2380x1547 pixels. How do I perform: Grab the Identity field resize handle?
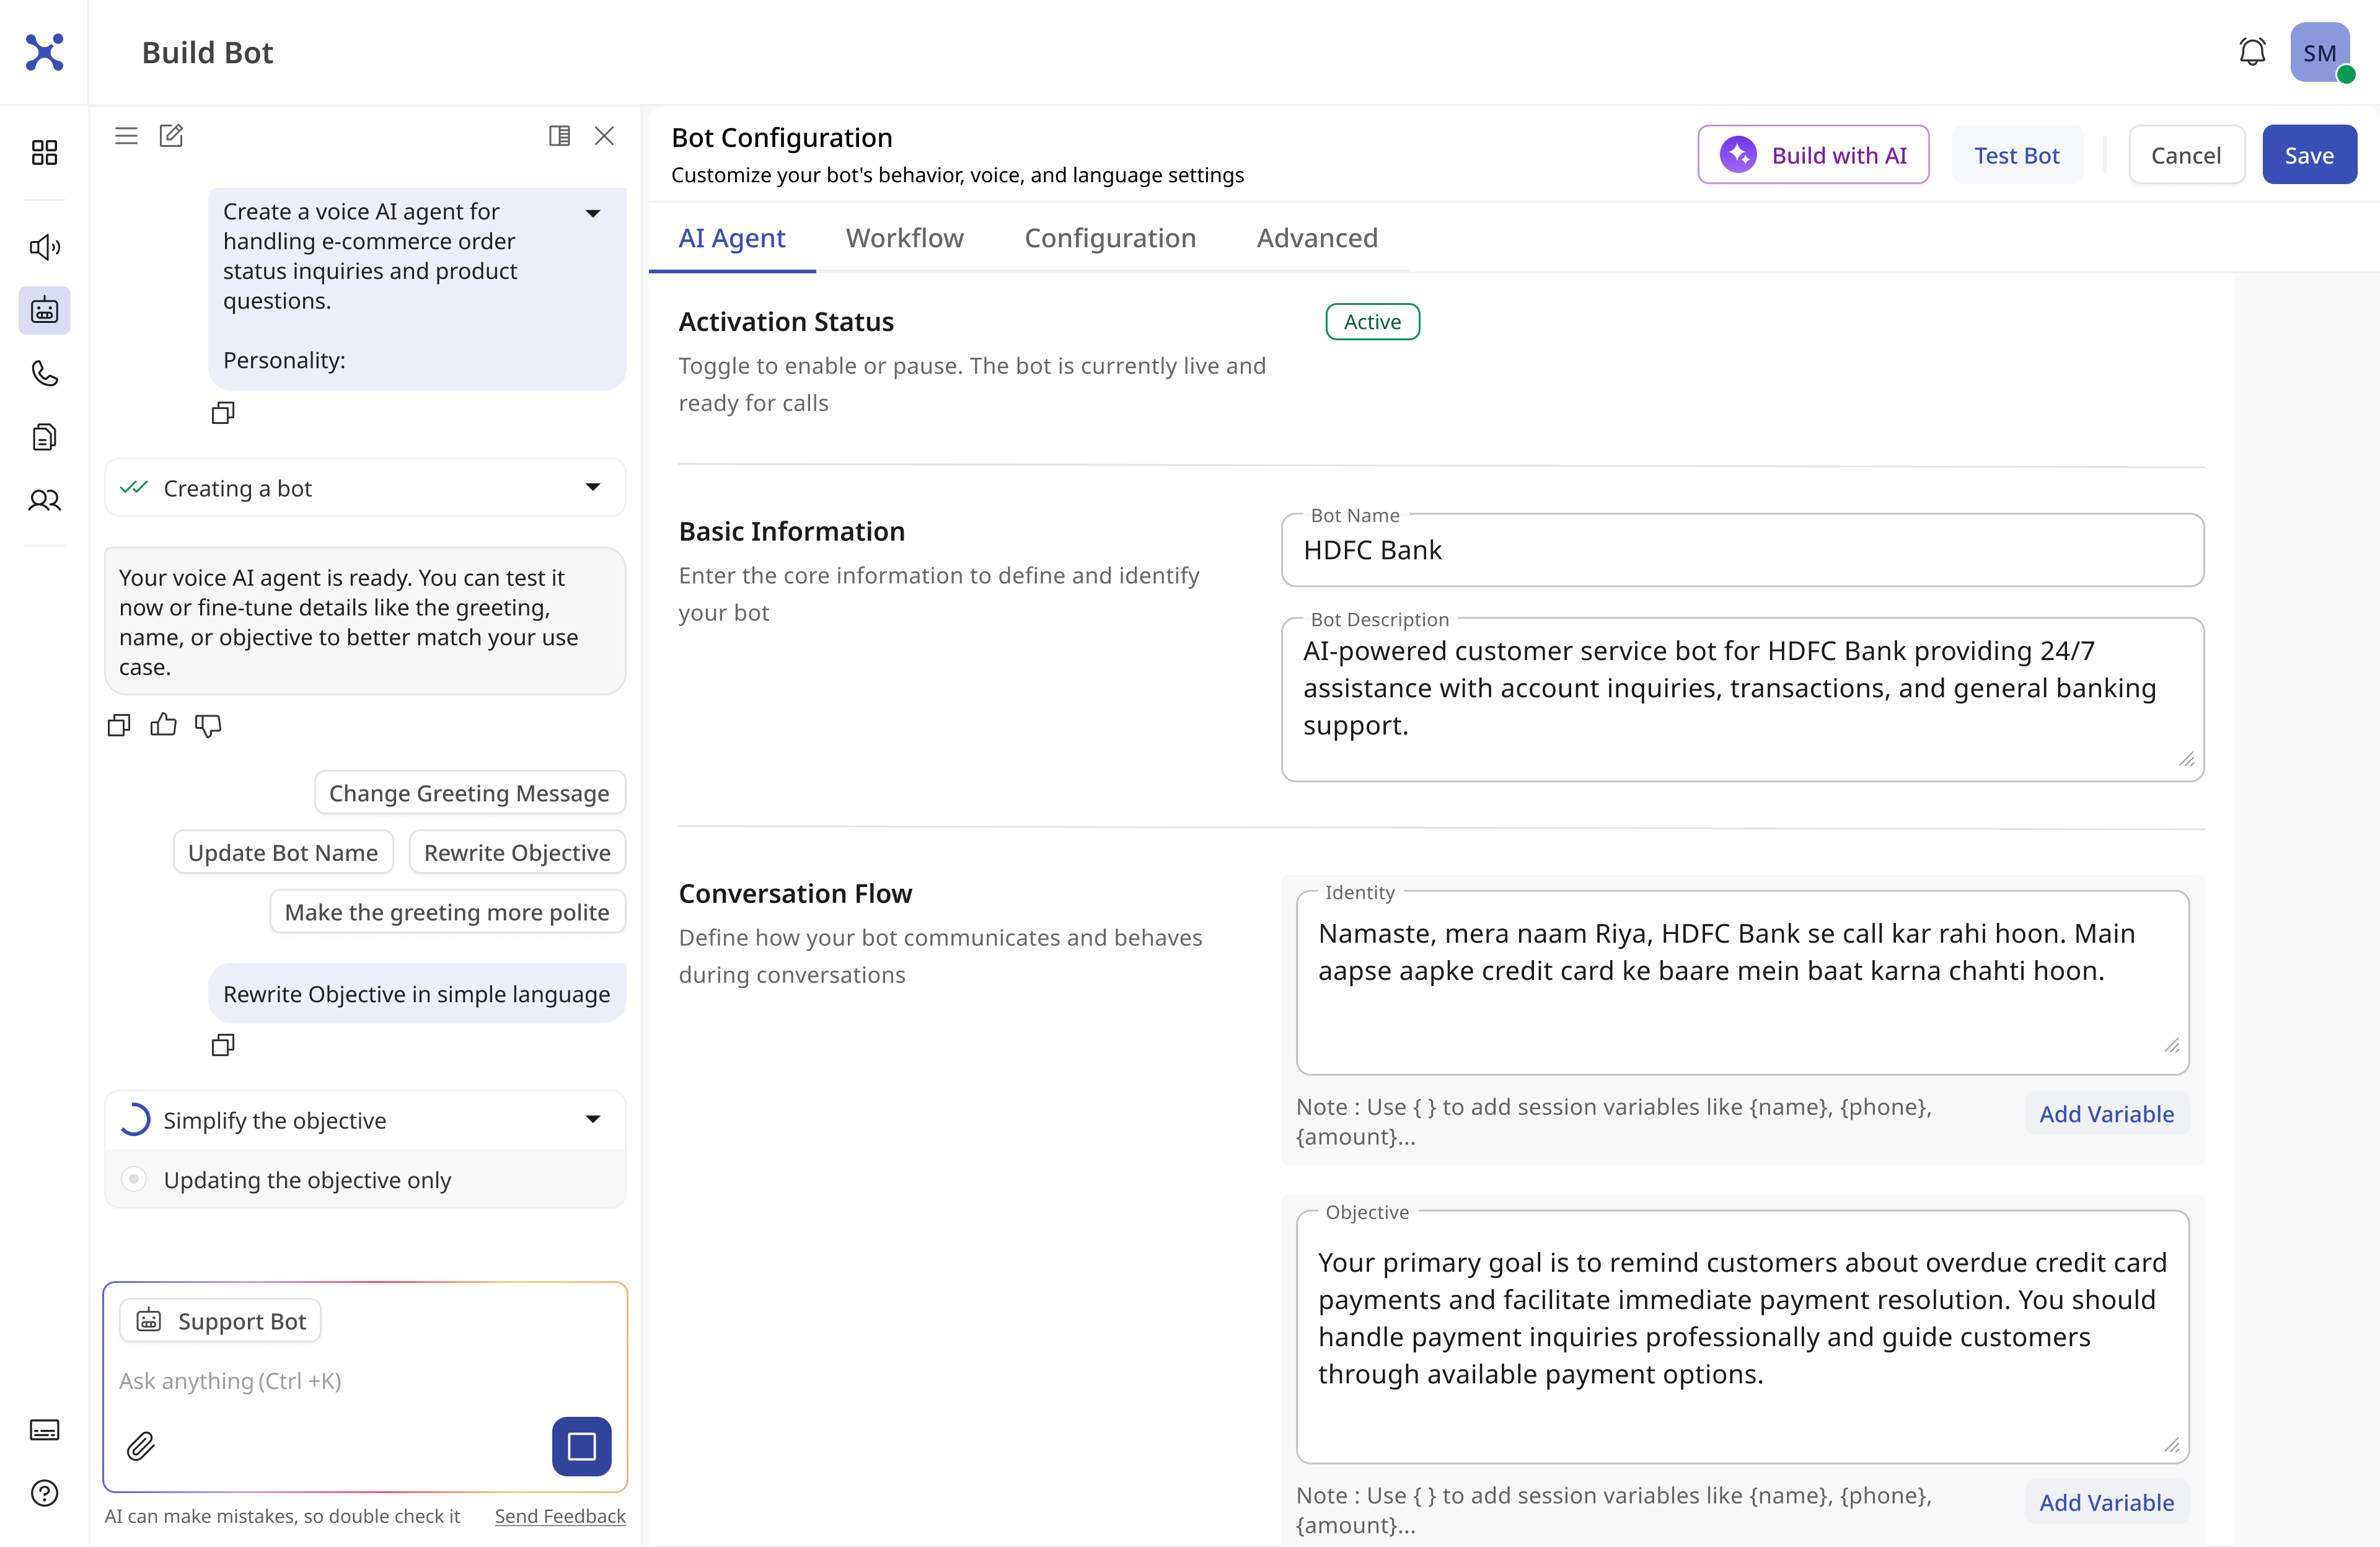click(x=2172, y=1046)
